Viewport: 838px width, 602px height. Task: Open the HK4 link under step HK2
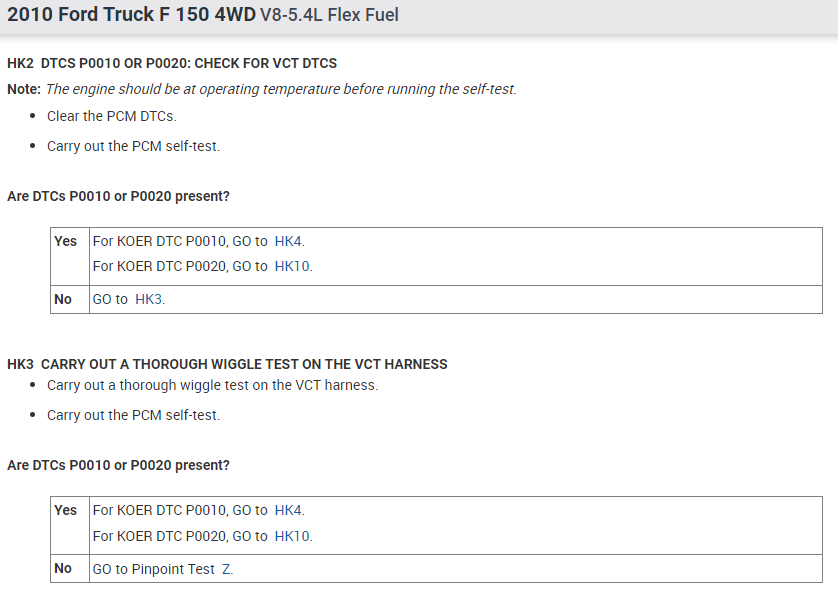pyautogui.click(x=288, y=241)
